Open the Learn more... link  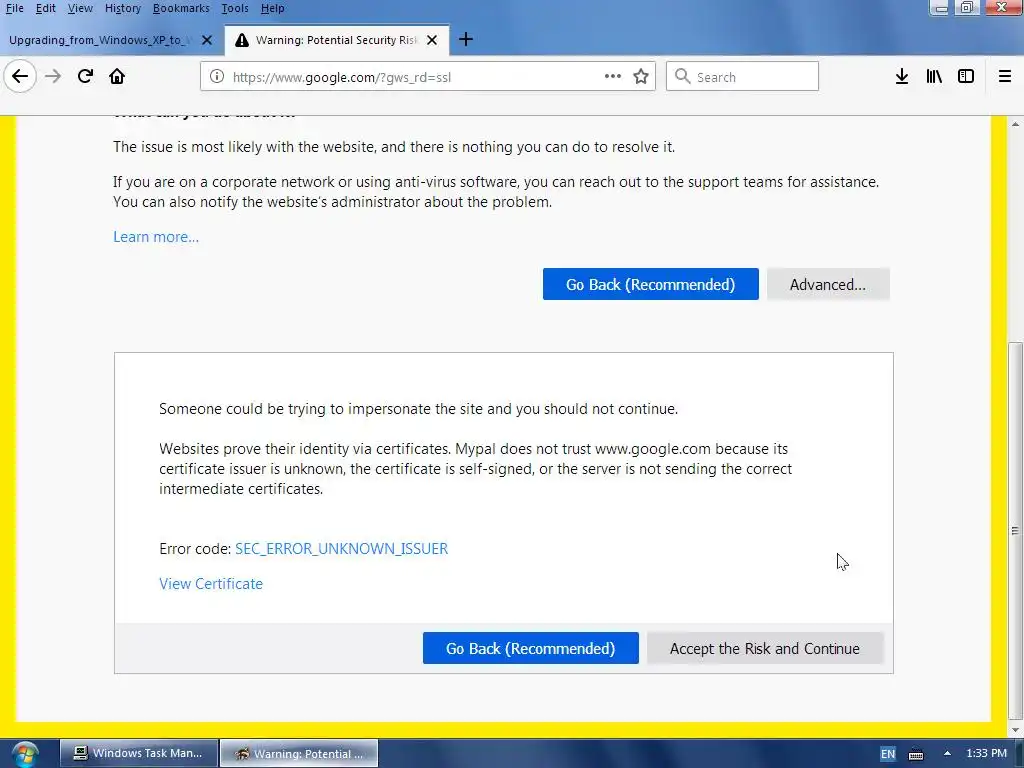click(156, 236)
